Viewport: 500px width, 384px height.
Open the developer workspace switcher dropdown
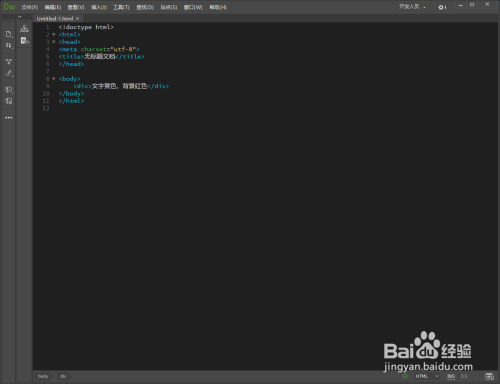pos(412,7)
